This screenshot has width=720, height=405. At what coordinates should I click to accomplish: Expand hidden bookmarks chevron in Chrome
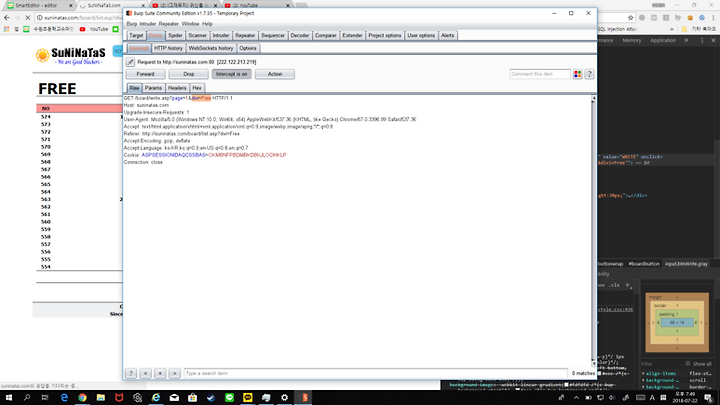672,29
